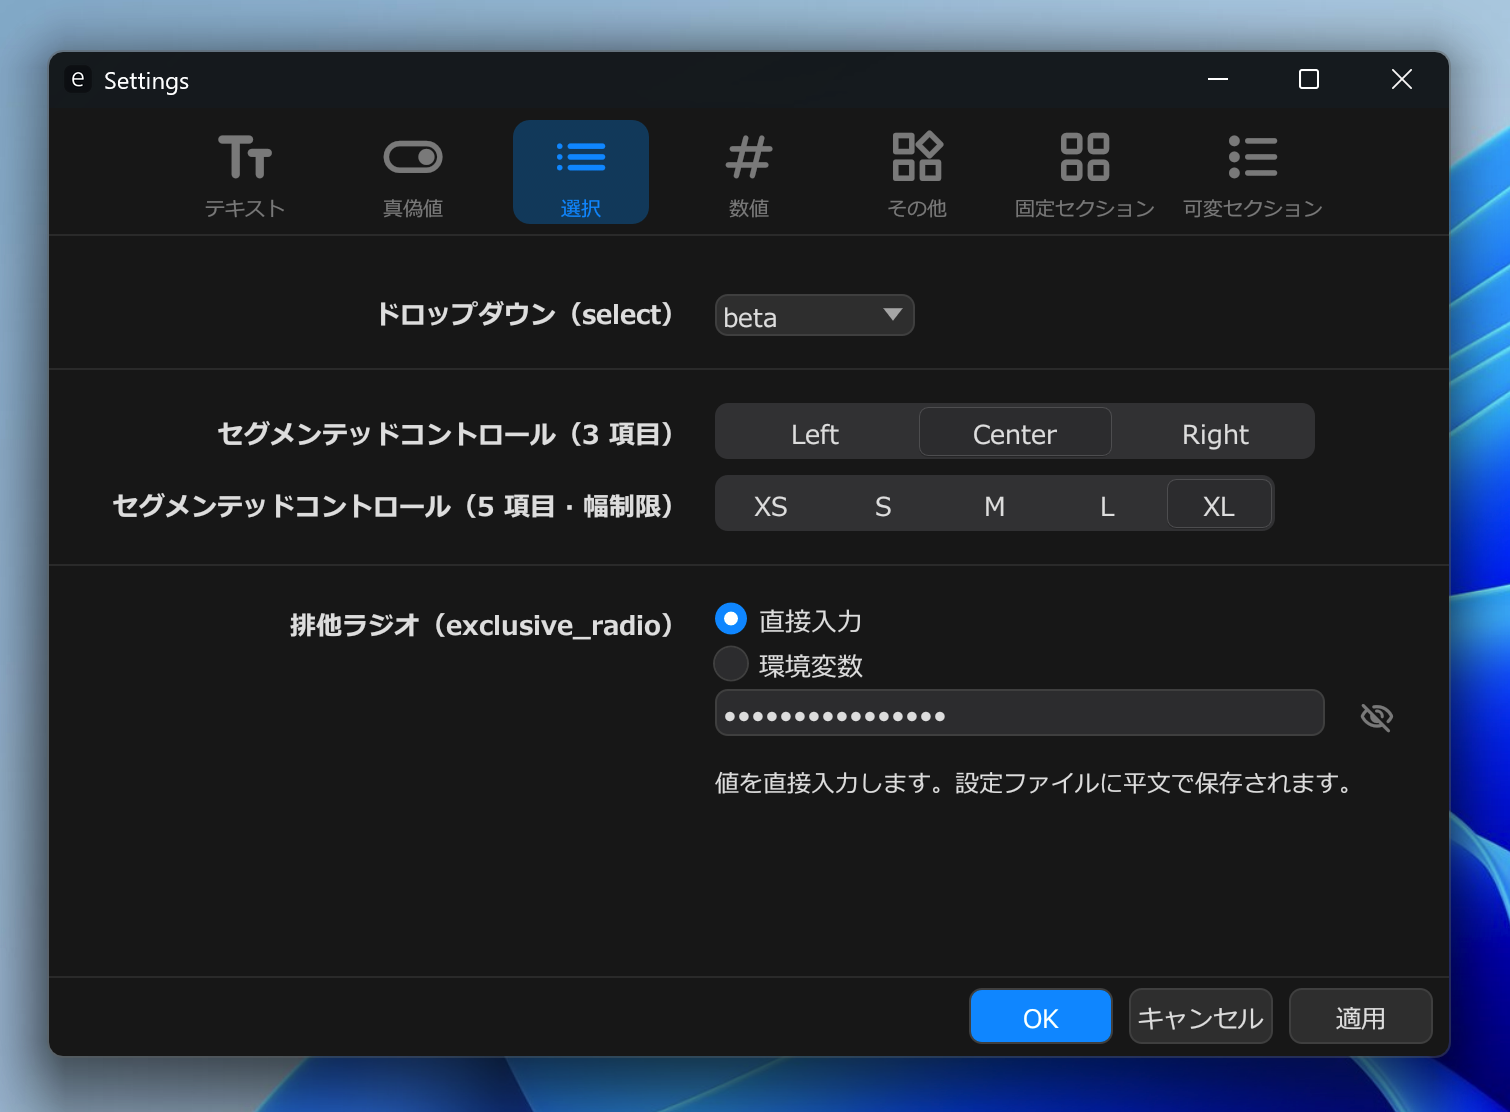Image resolution: width=1510 pixels, height=1112 pixels.
Task: Click the Settings app icon in title bar
Action: point(78,79)
